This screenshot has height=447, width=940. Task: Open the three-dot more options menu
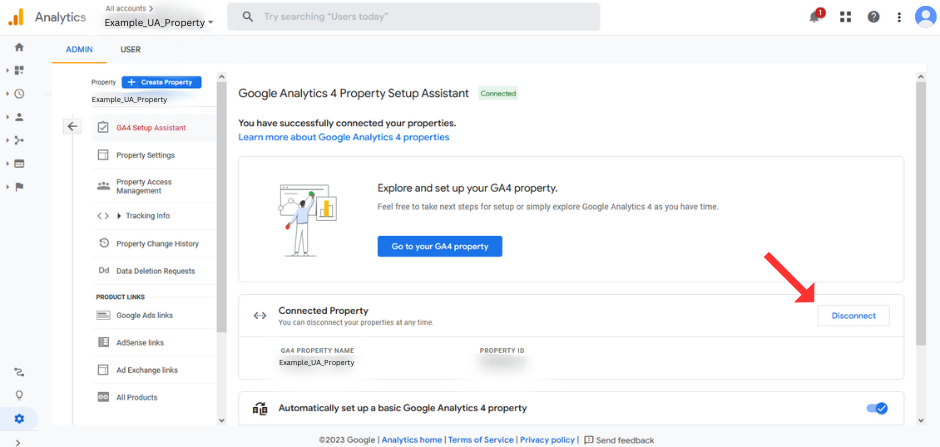coord(899,17)
